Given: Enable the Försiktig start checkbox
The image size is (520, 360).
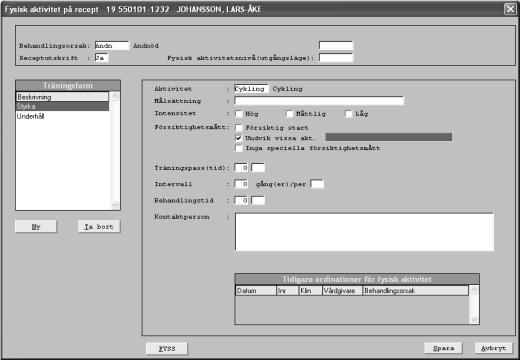Looking at the screenshot, I should (x=239, y=128).
